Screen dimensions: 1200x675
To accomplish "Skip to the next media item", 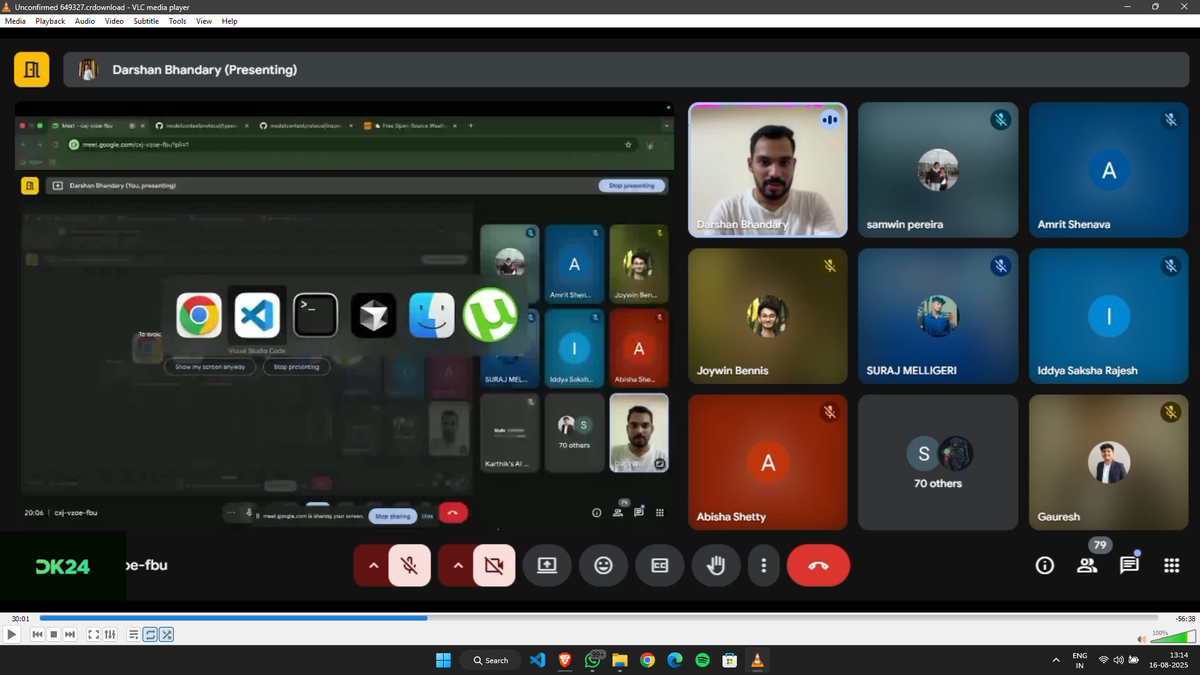I will click(69, 634).
